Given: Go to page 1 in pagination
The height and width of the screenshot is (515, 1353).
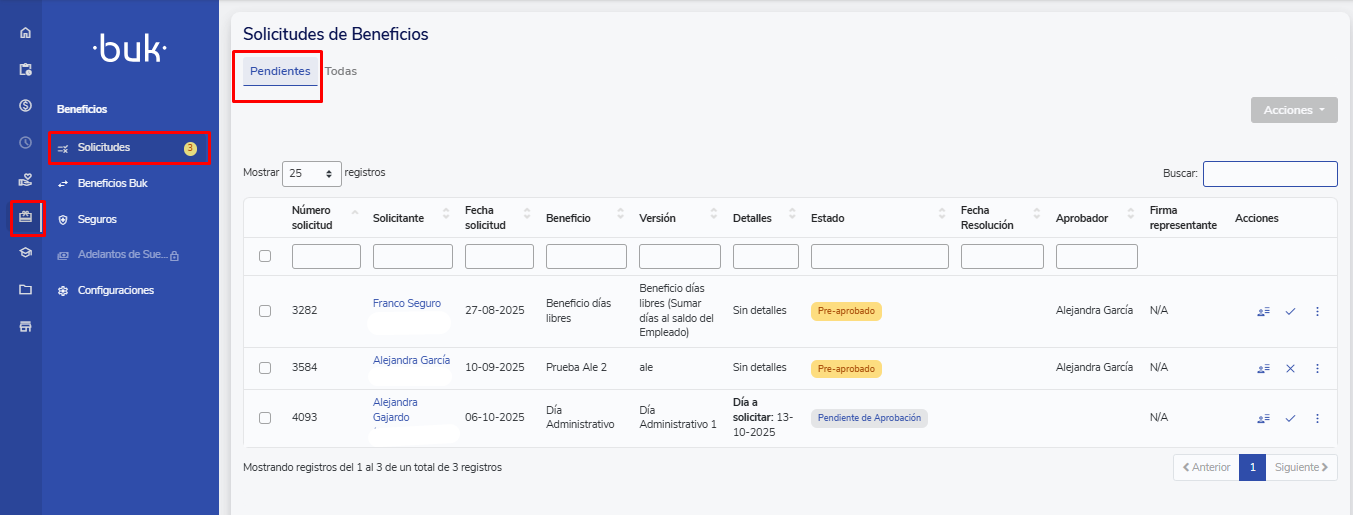Looking at the screenshot, I should [1252, 467].
